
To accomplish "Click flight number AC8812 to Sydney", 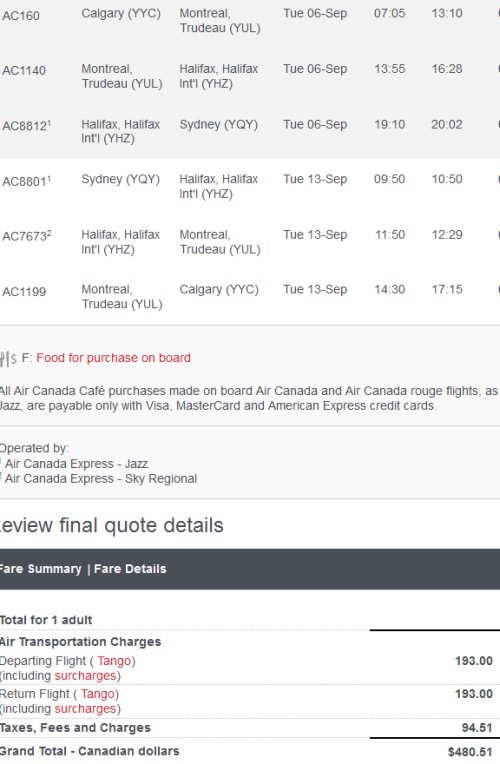I will (x=26, y=126).
